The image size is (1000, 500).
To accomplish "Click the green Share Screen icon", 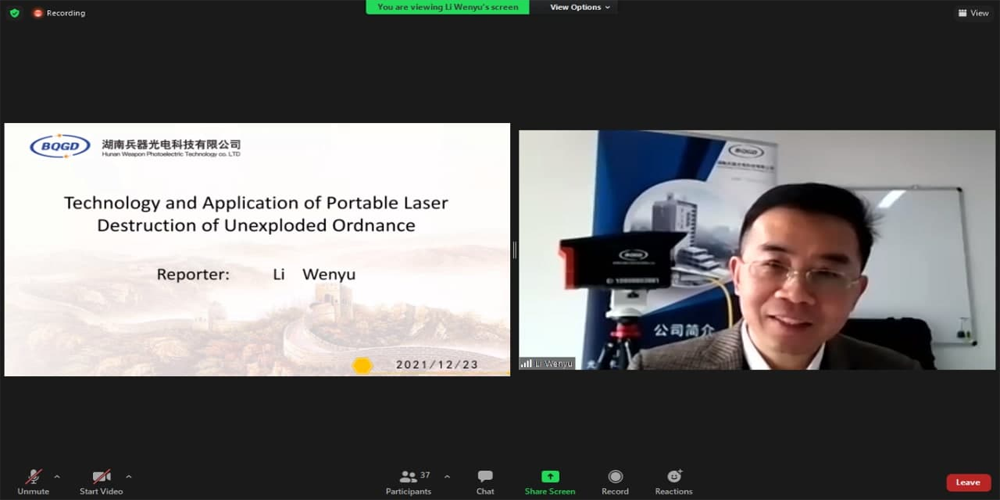I will (550, 477).
